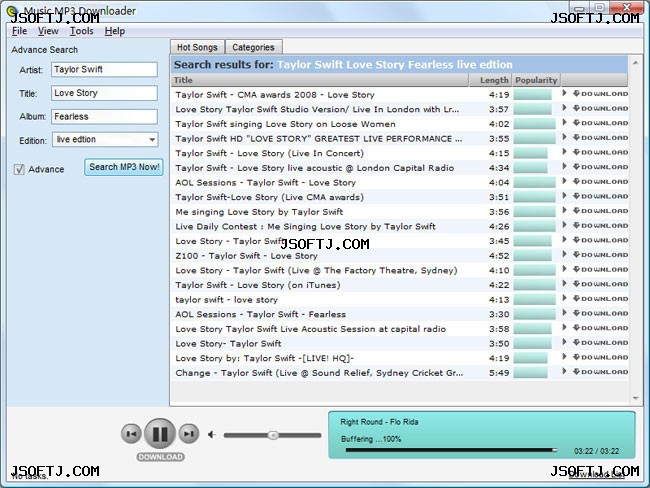Play preview of 'Z100 - Taylor Swift - Love Story'
Screen dimensions: 650x488
pyautogui.click(x=564, y=254)
